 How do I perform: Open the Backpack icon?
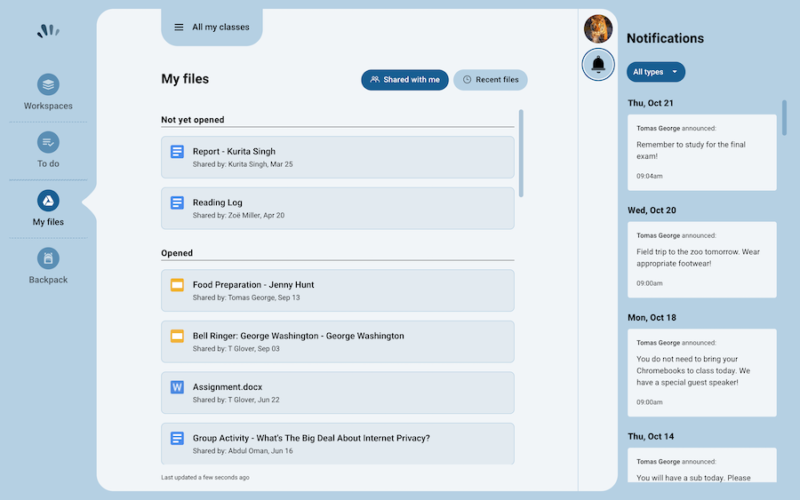(48, 259)
